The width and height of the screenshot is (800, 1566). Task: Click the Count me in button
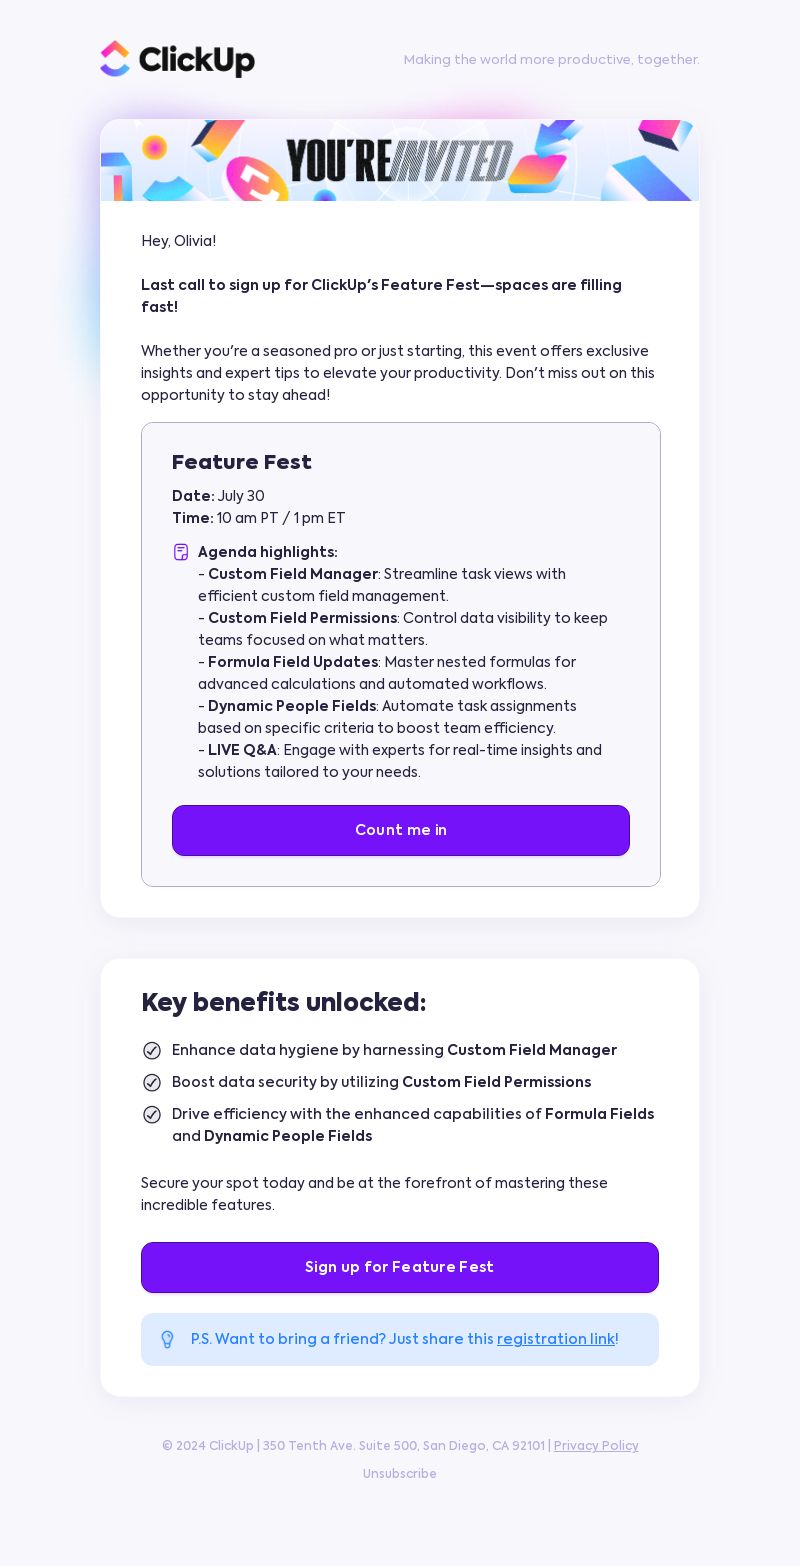[401, 830]
